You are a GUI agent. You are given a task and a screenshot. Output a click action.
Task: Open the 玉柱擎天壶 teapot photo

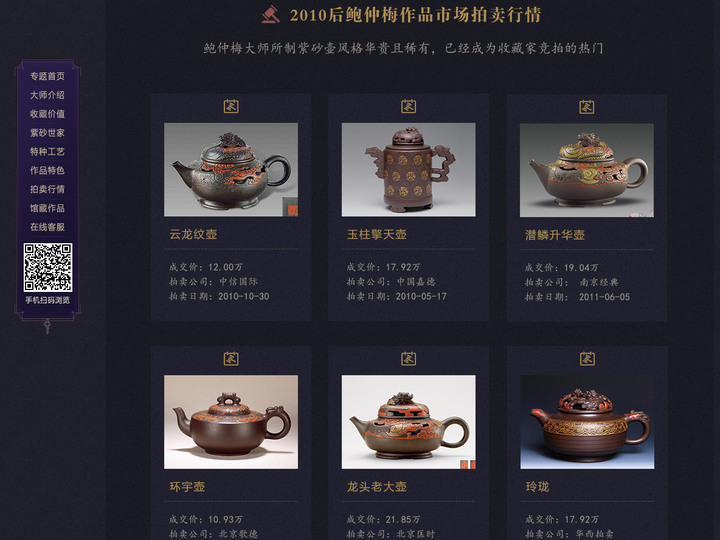point(409,169)
